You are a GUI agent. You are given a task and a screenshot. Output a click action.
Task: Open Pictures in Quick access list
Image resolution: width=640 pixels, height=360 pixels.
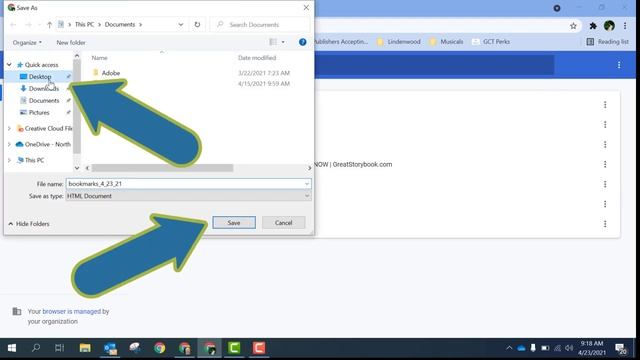coord(39,112)
